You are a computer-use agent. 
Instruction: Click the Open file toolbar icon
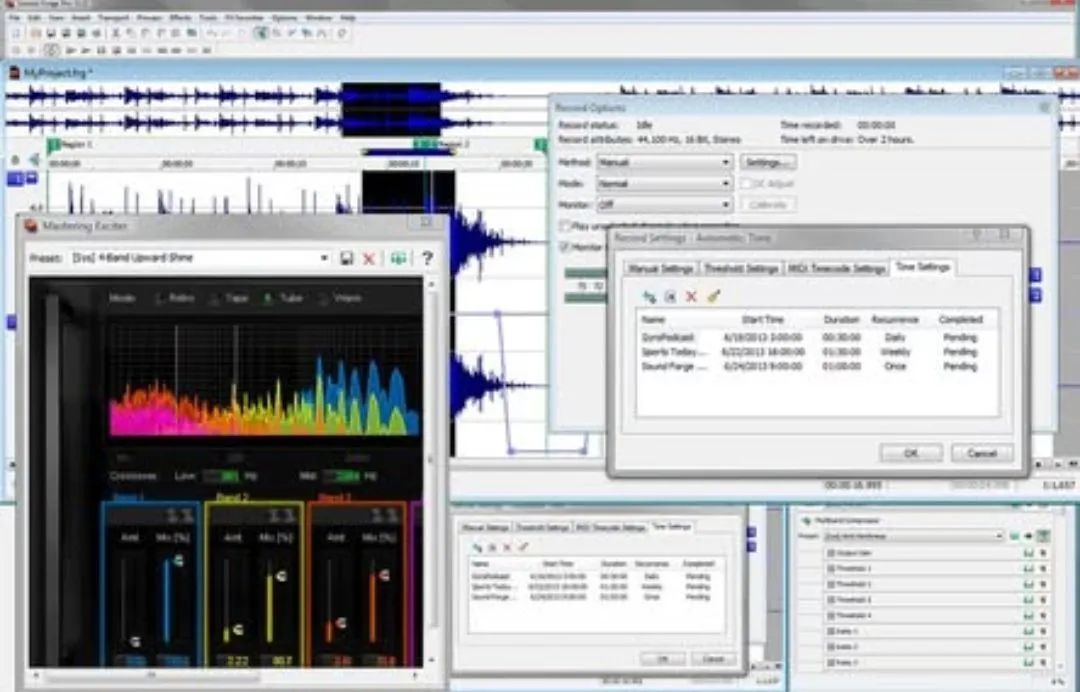pyautogui.click(x=36, y=32)
